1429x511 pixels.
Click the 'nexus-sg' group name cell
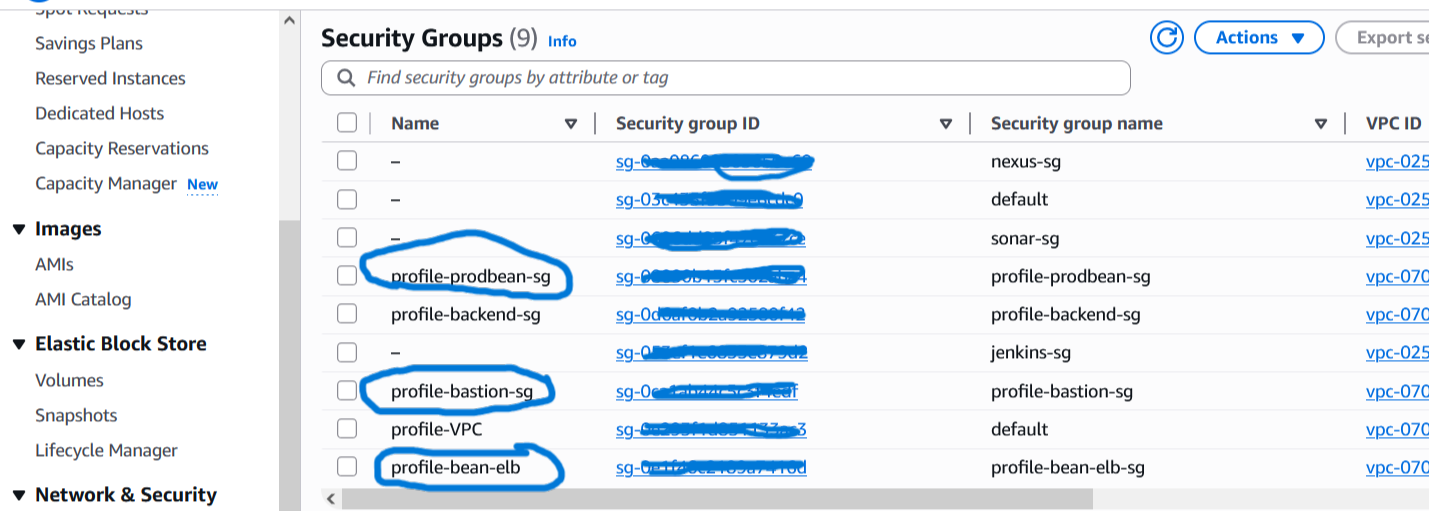1026,161
